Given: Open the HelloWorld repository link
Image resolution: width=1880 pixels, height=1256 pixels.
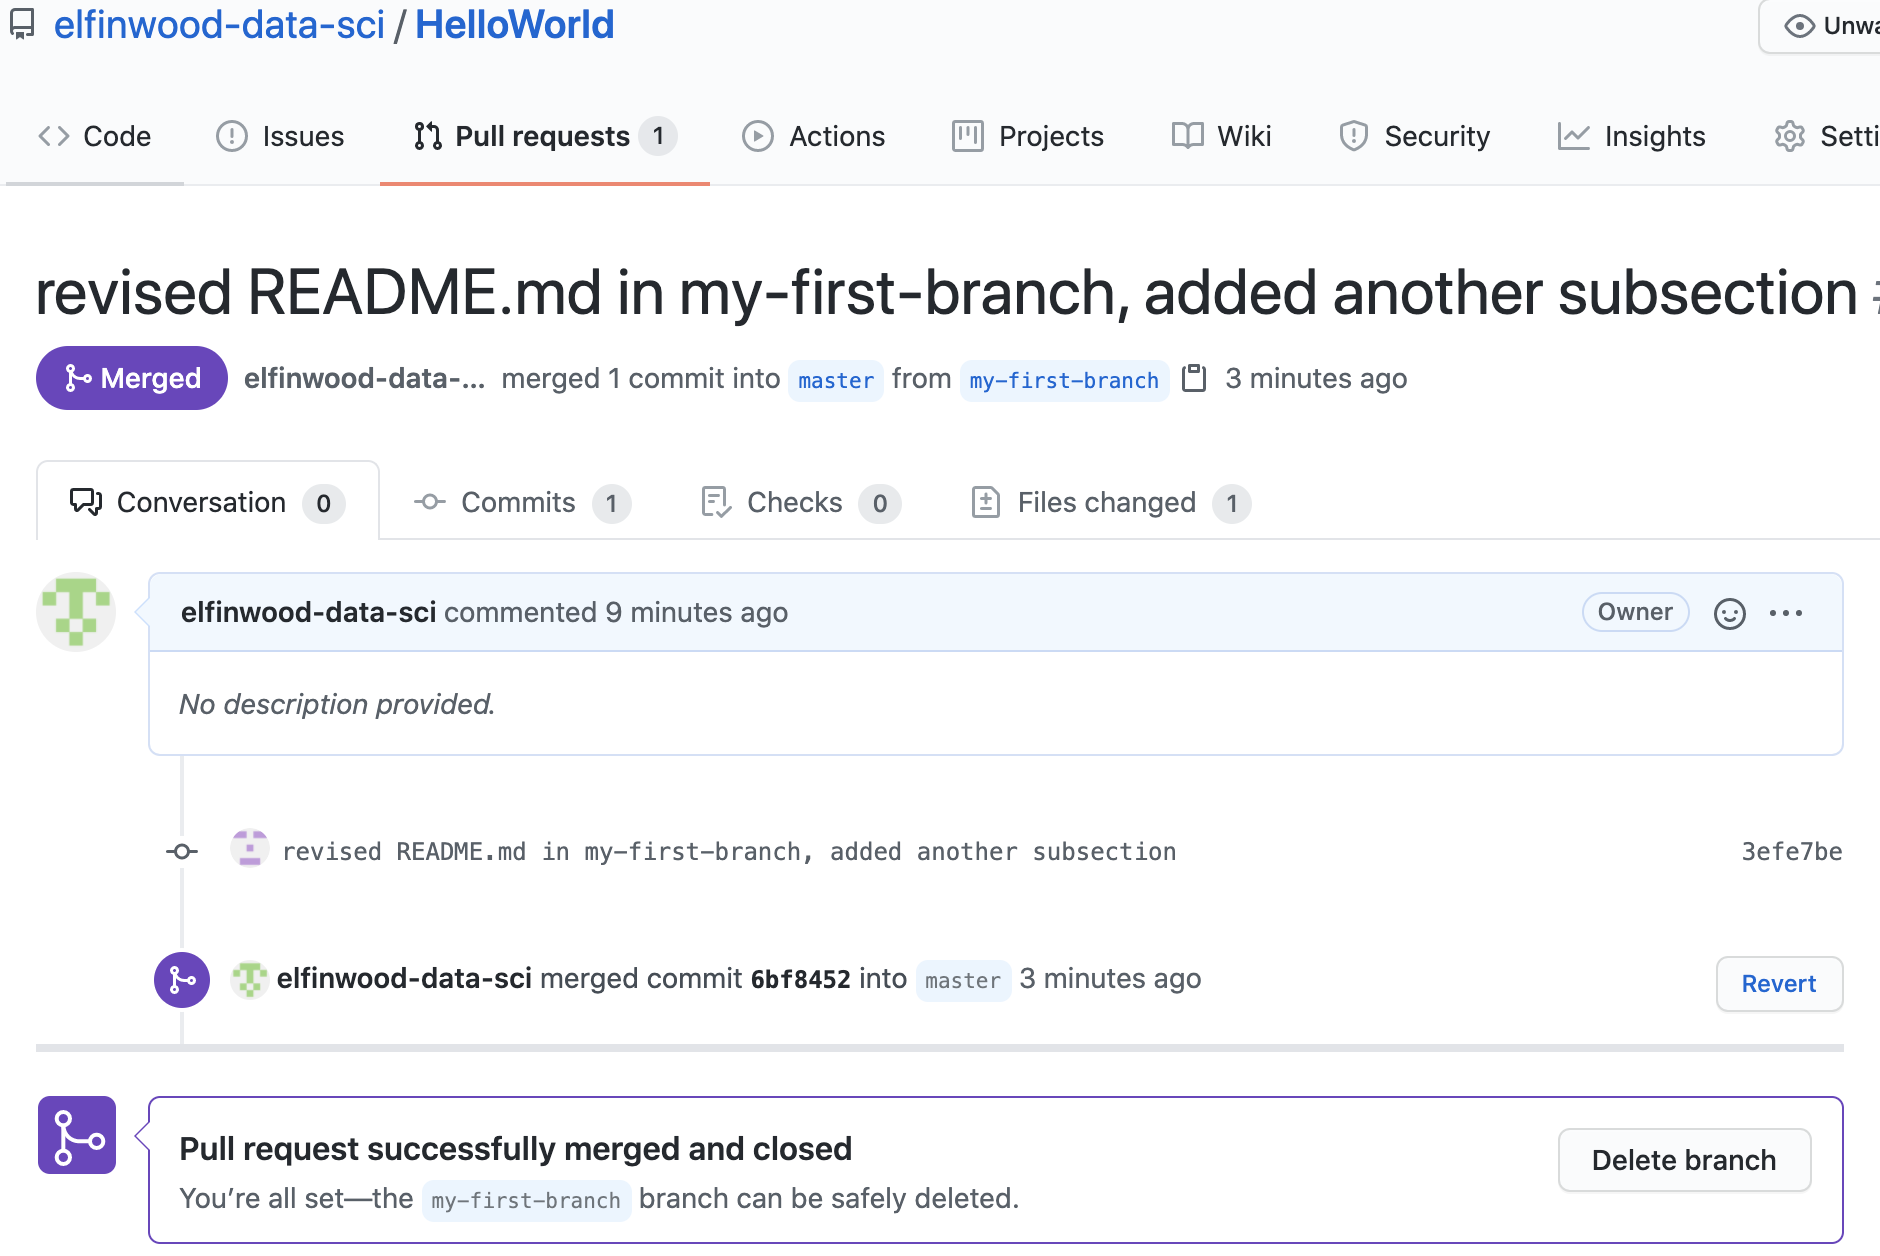Looking at the screenshot, I should click(514, 25).
